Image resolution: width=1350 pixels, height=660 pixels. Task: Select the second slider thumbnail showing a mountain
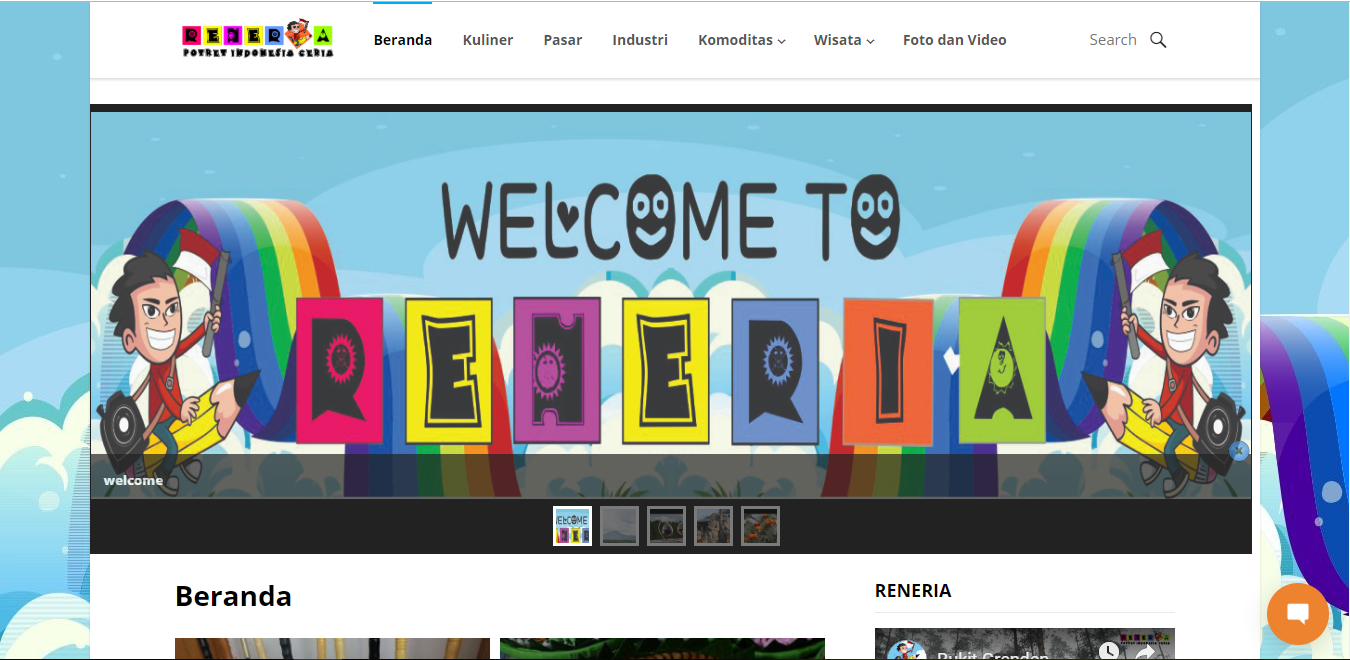pyautogui.click(x=620, y=526)
